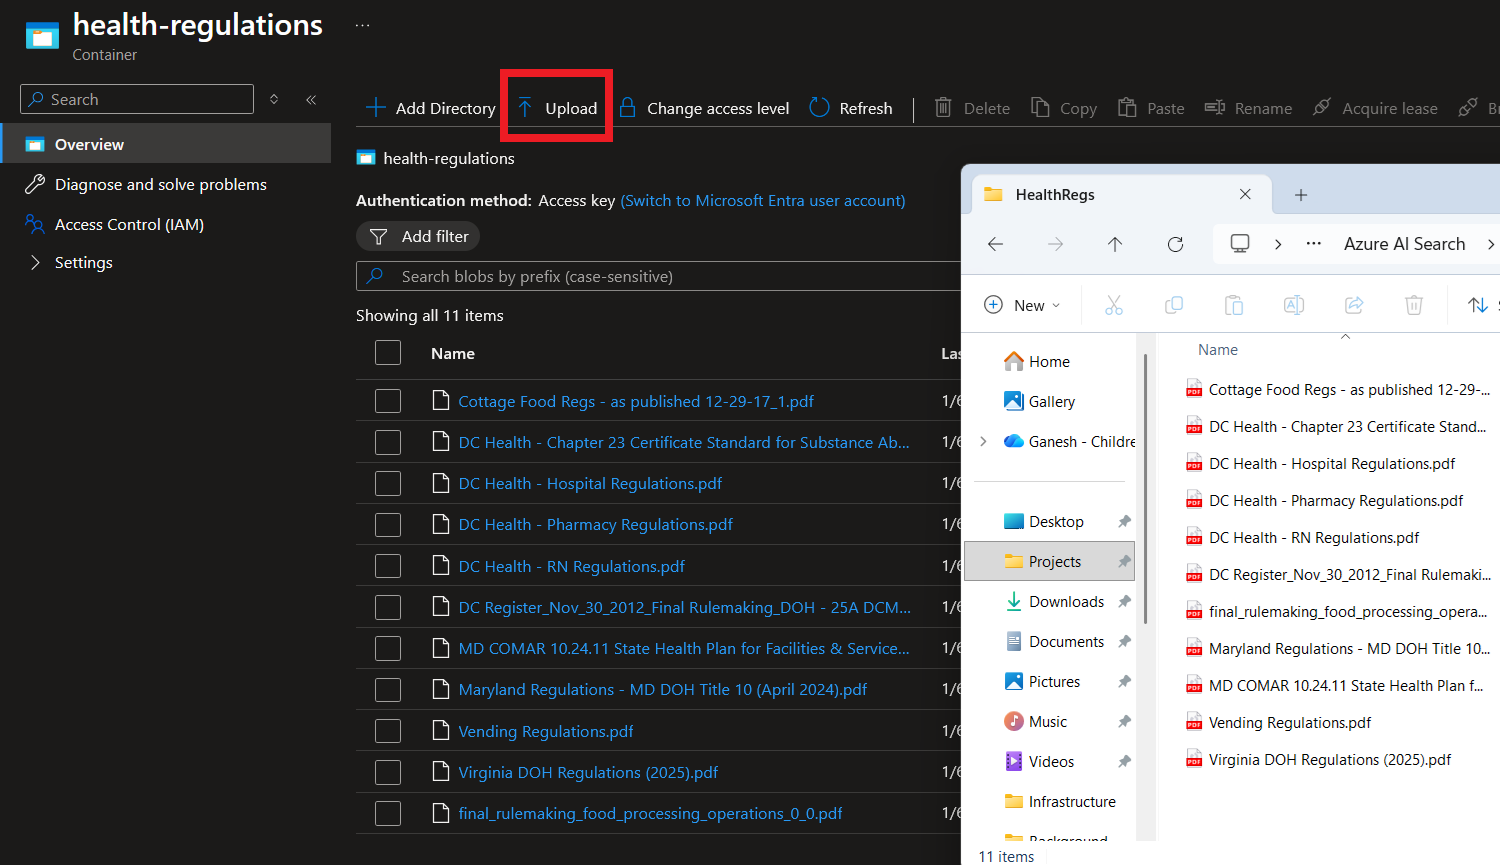Open MD COMAR 10.24.11 blob link
This screenshot has height=865, width=1500.
684,648
